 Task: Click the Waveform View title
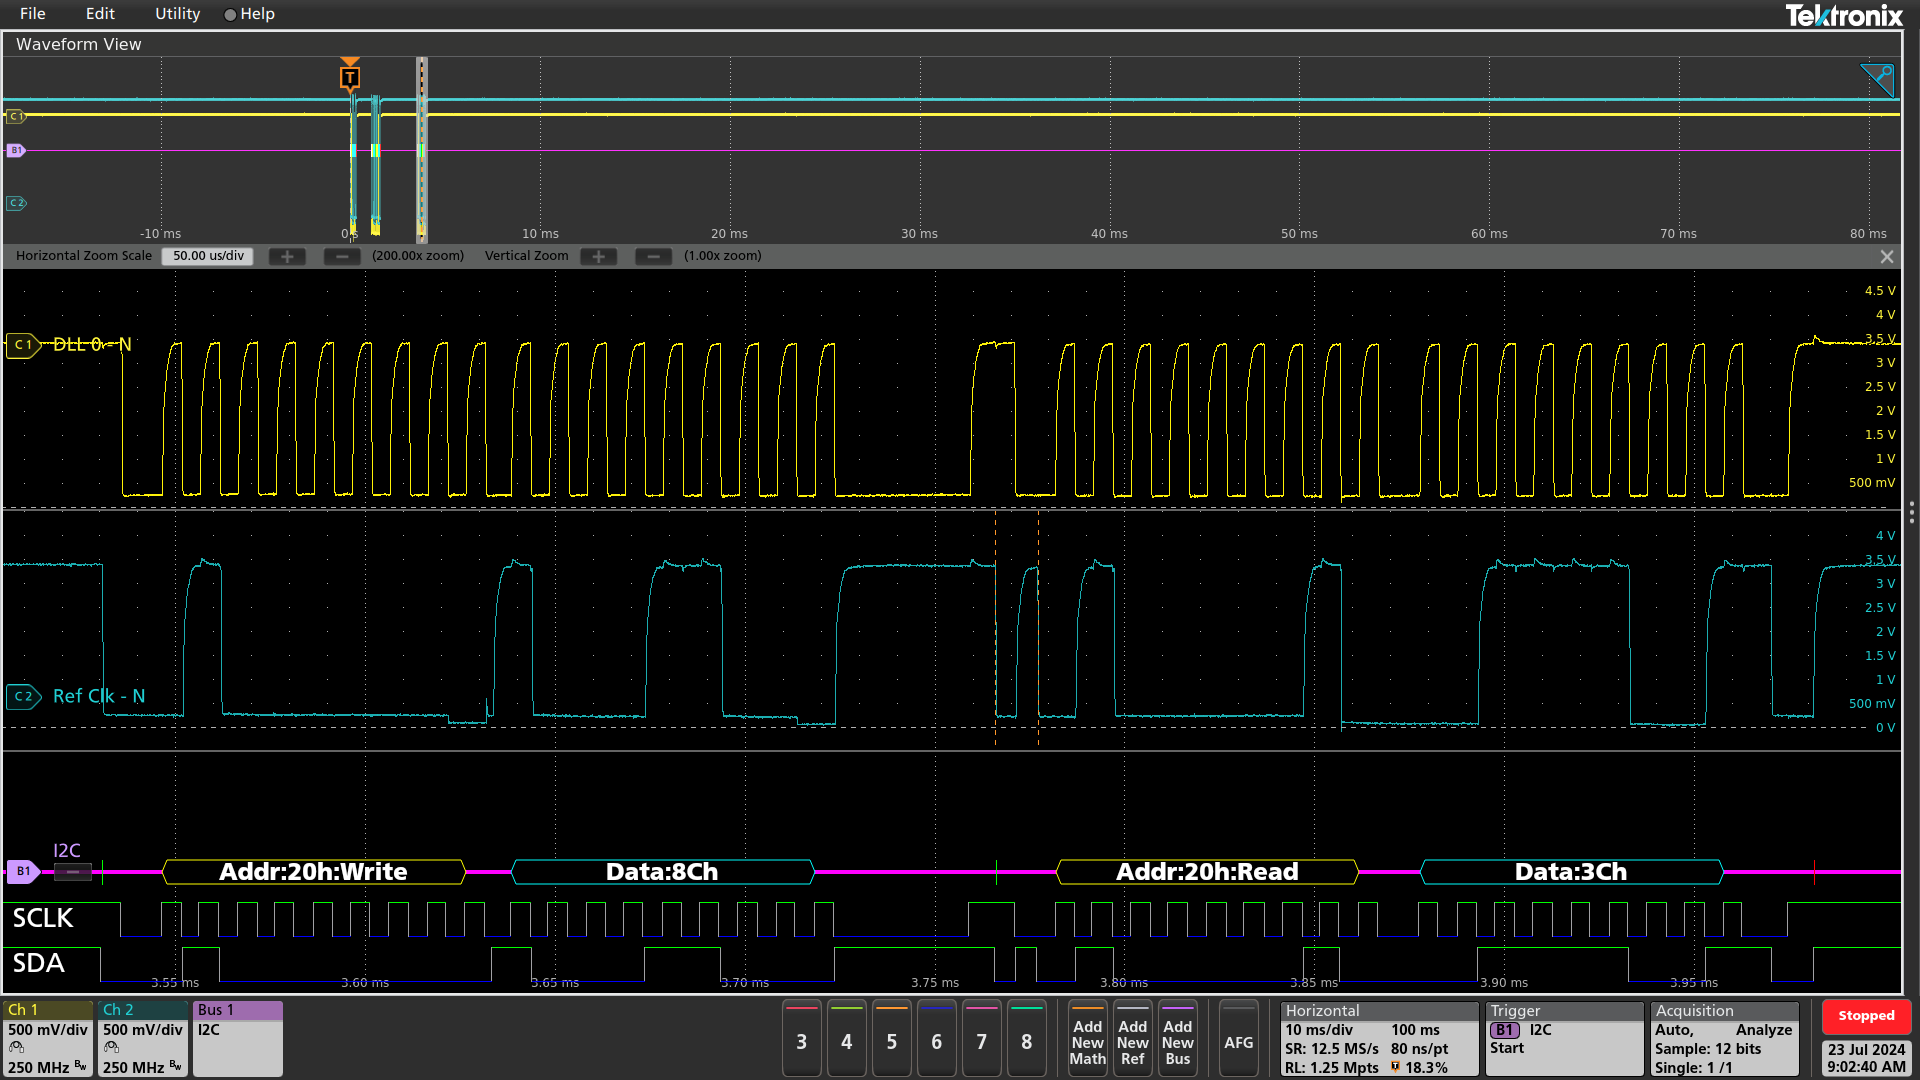click(79, 44)
